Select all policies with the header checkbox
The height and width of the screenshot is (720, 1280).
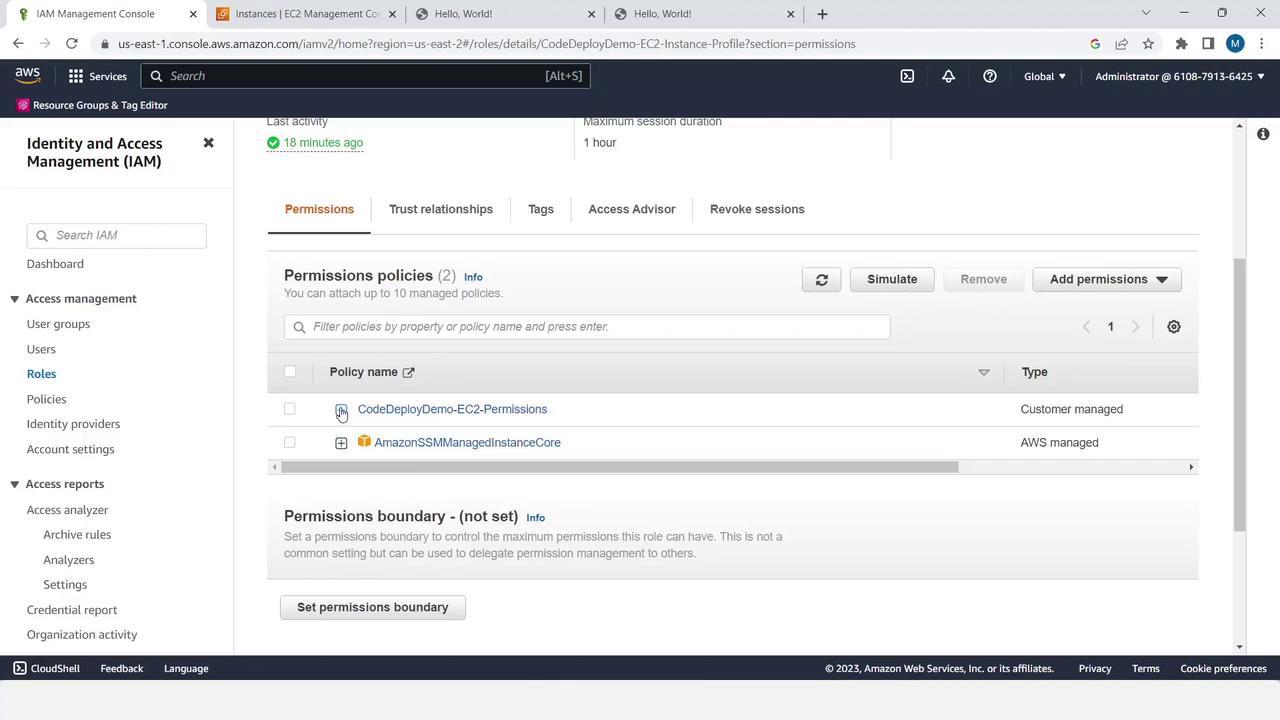tap(290, 372)
